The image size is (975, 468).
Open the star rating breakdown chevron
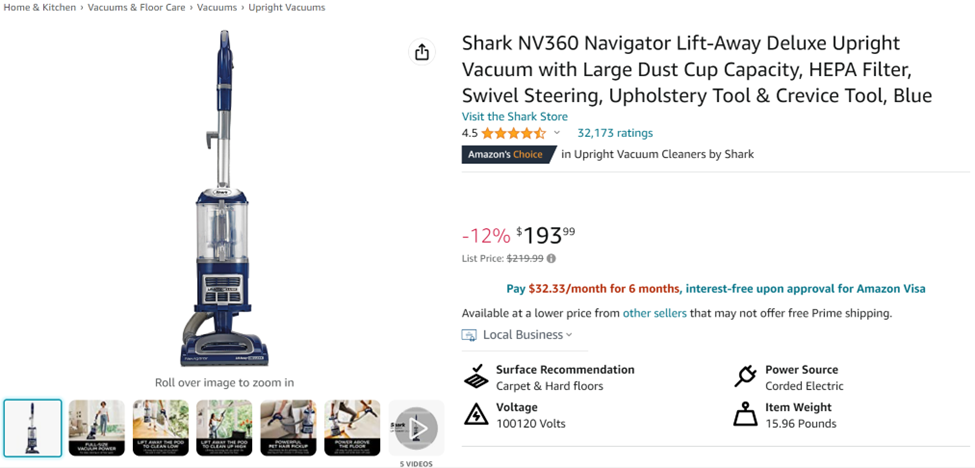(557, 133)
